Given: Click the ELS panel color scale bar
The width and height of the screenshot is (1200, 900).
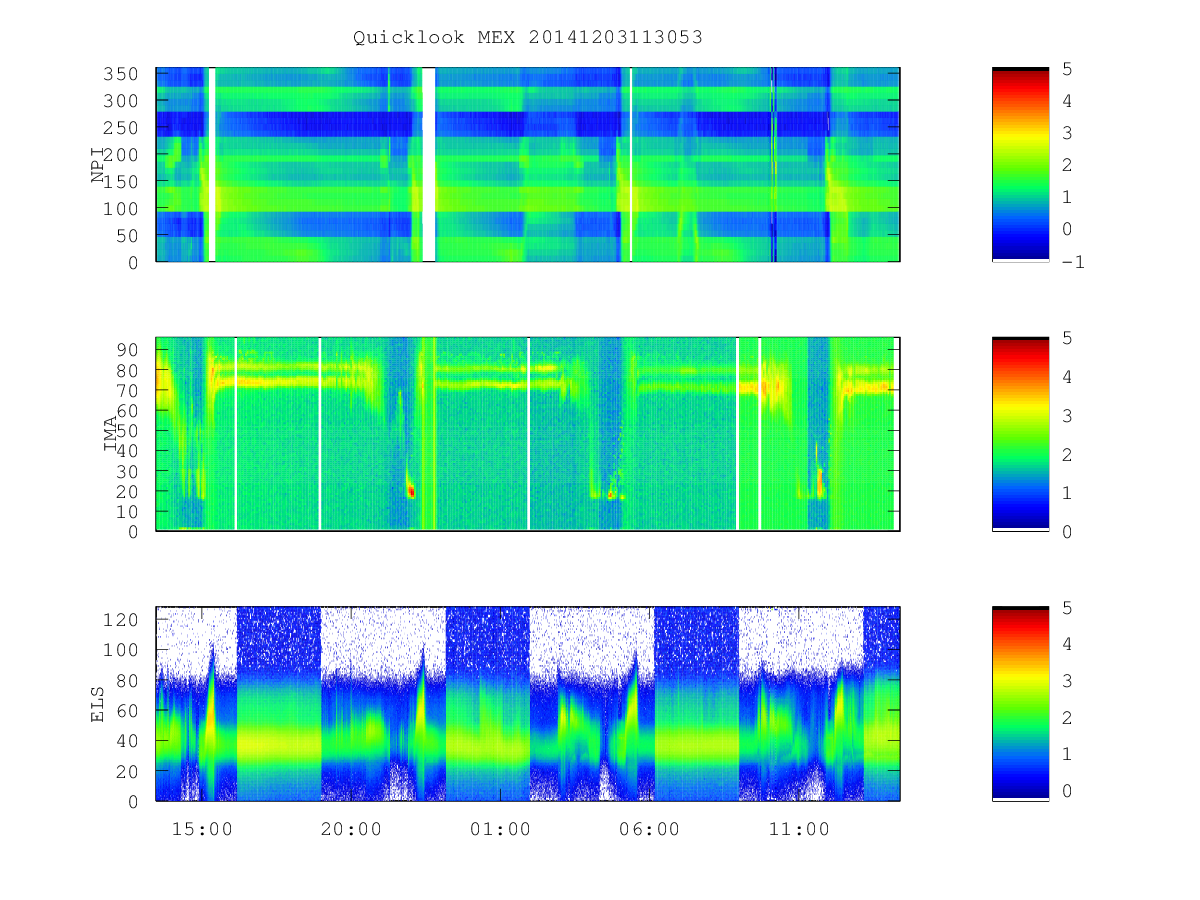Looking at the screenshot, I should click(1020, 704).
